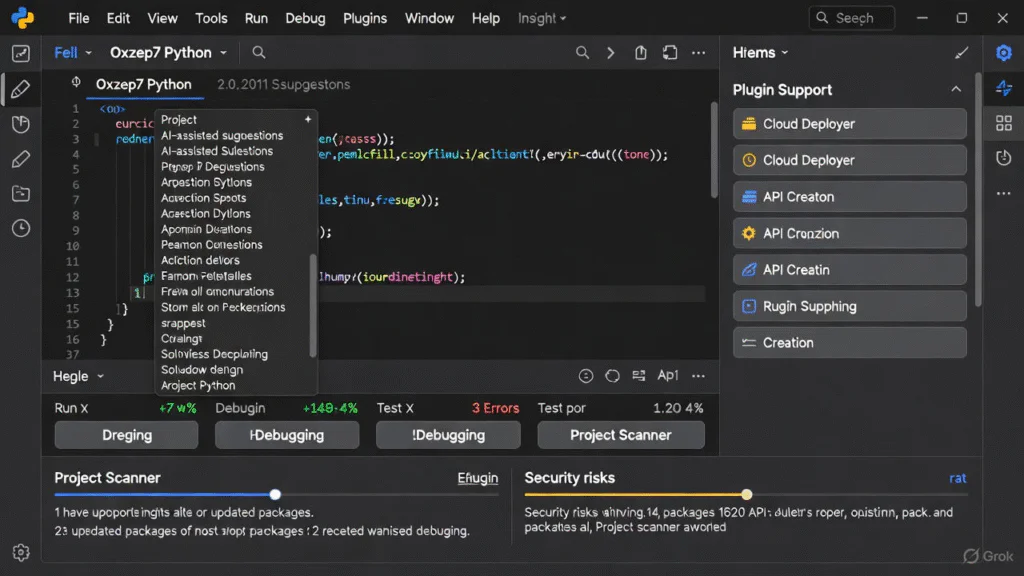Screen dimensions: 1024x576
Task: Open the Insight dropdown menu
Action: tap(542, 18)
